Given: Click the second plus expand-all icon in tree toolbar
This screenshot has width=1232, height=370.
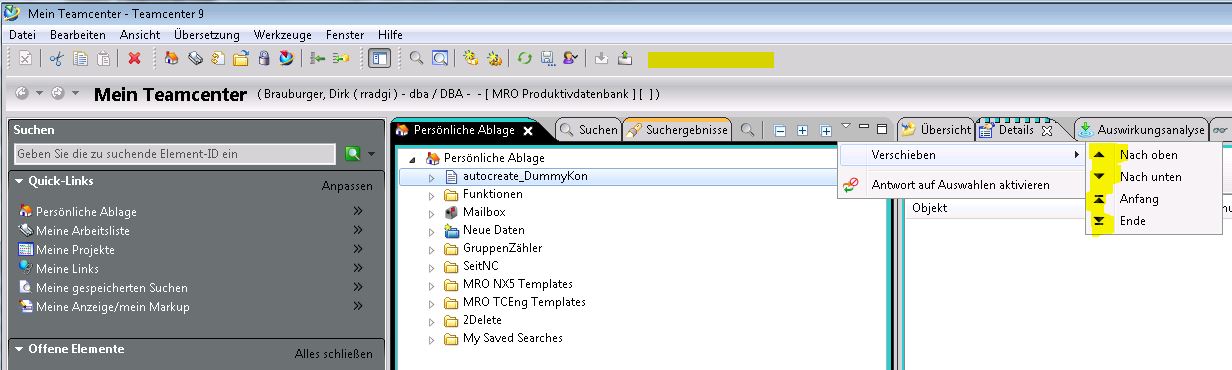Looking at the screenshot, I should tap(826, 130).
